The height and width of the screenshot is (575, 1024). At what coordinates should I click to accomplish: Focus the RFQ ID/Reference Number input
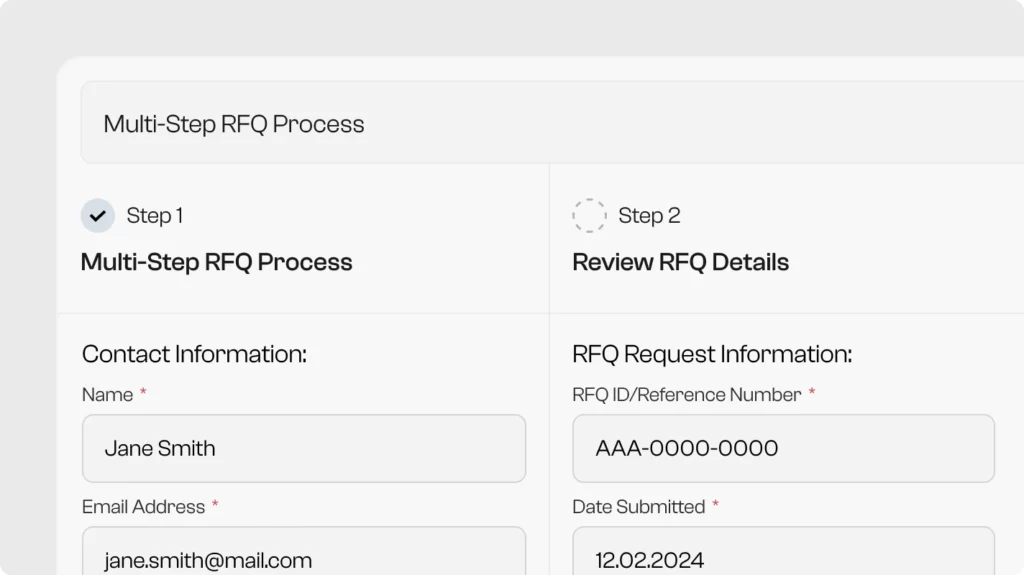coord(783,449)
